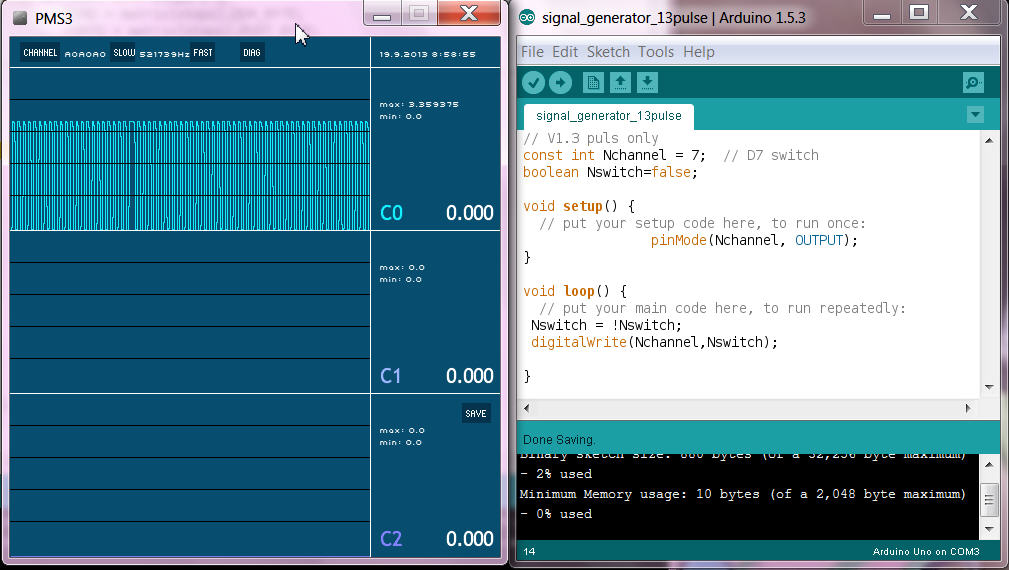Click the Upload arrow icon
This screenshot has height=570, width=1009.
click(561, 83)
